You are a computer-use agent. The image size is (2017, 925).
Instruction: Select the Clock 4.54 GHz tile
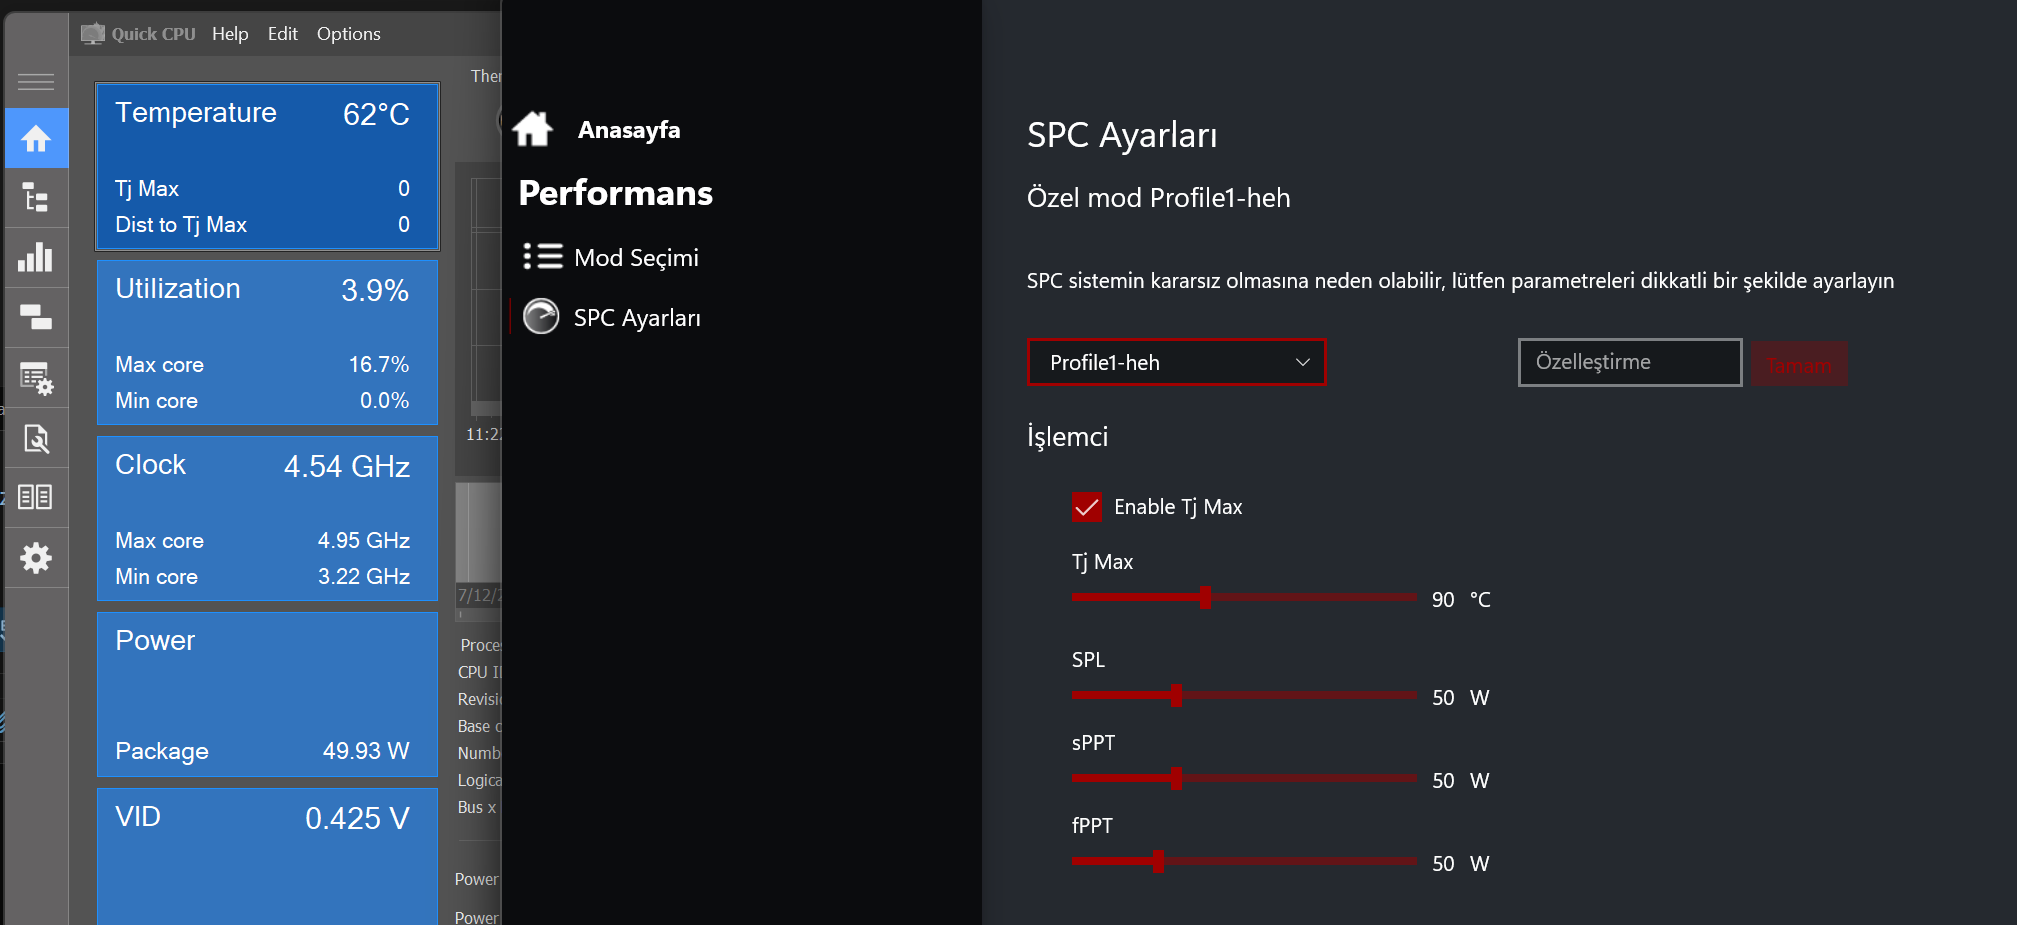tap(267, 519)
